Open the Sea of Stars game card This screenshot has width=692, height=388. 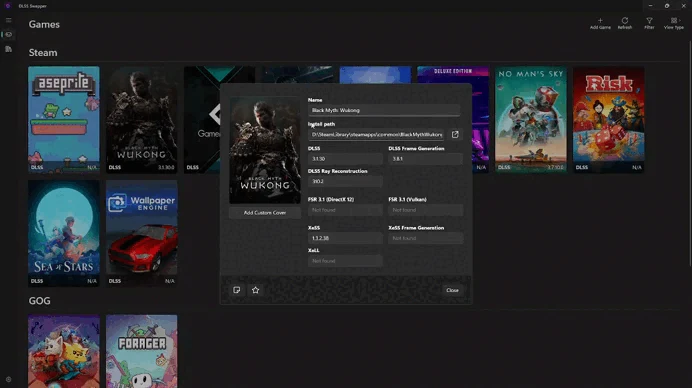coord(64,233)
